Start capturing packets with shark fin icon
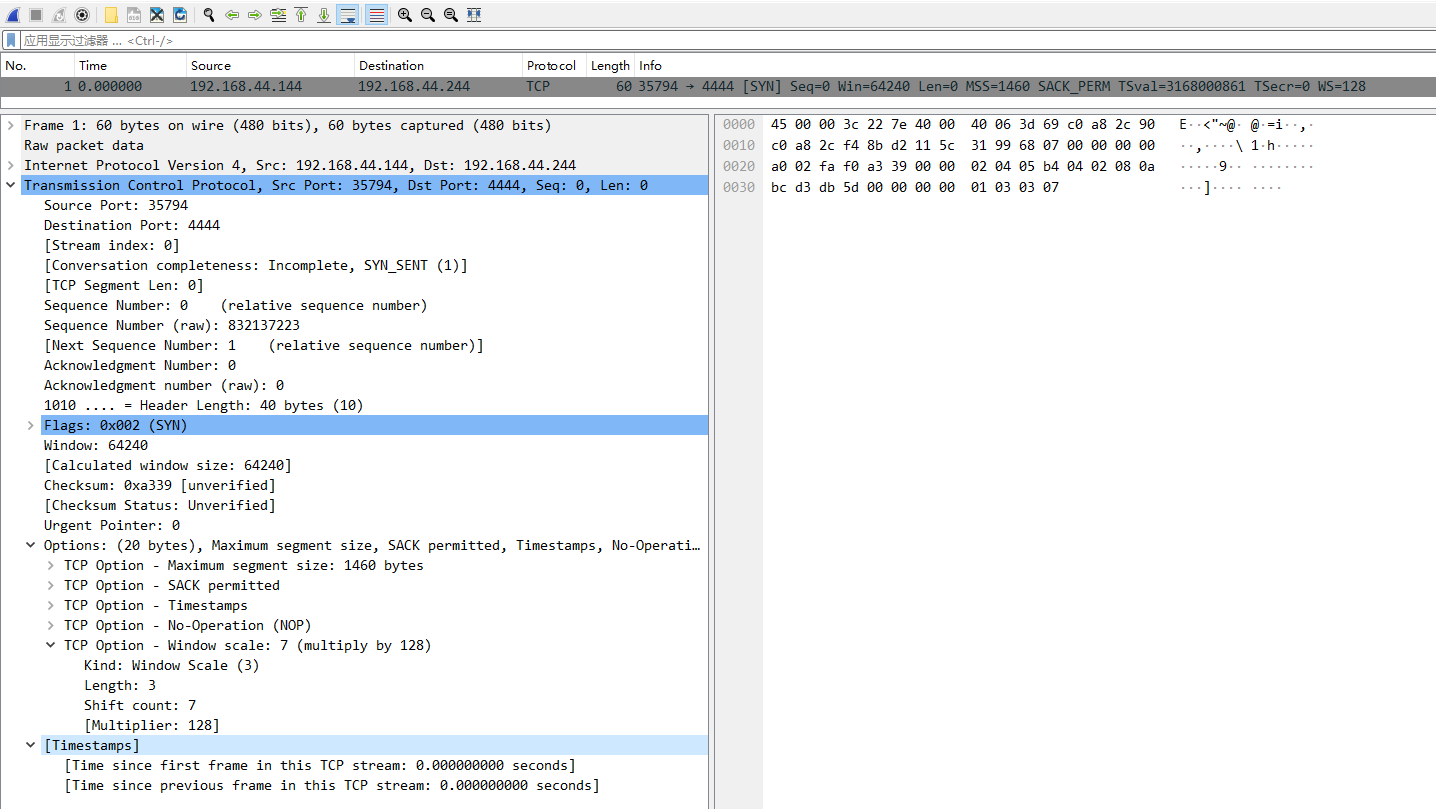Screen dimensions: 1436x809 14,15
